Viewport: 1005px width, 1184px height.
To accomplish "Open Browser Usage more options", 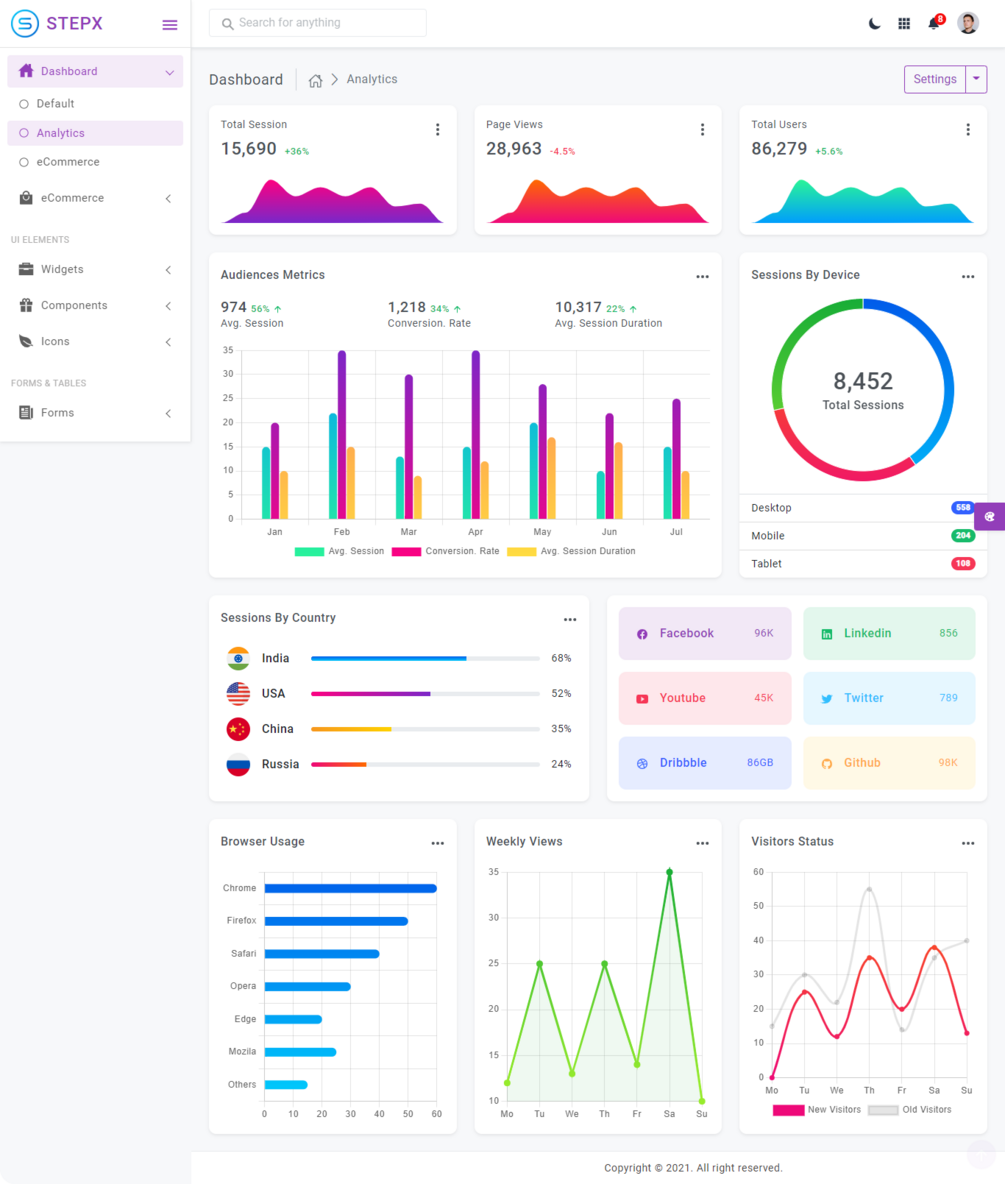I will (x=437, y=843).
